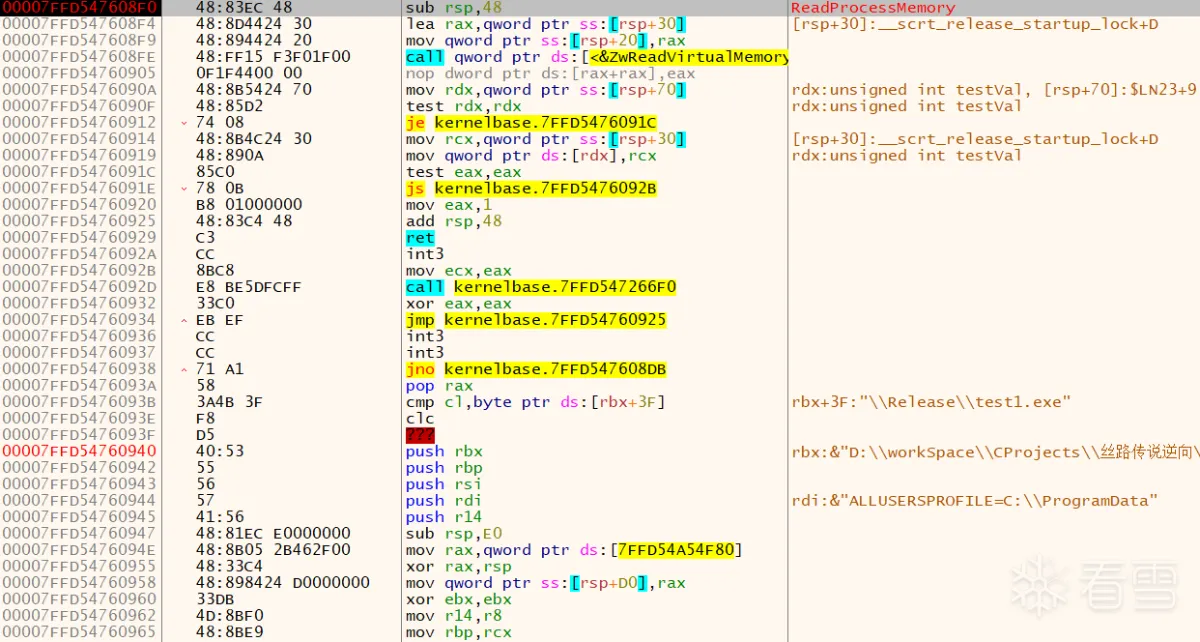Screen dimensions: 1200x642
Task: Click the "test rdx,rdx" instruction
Action: click(x=464, y=106)
